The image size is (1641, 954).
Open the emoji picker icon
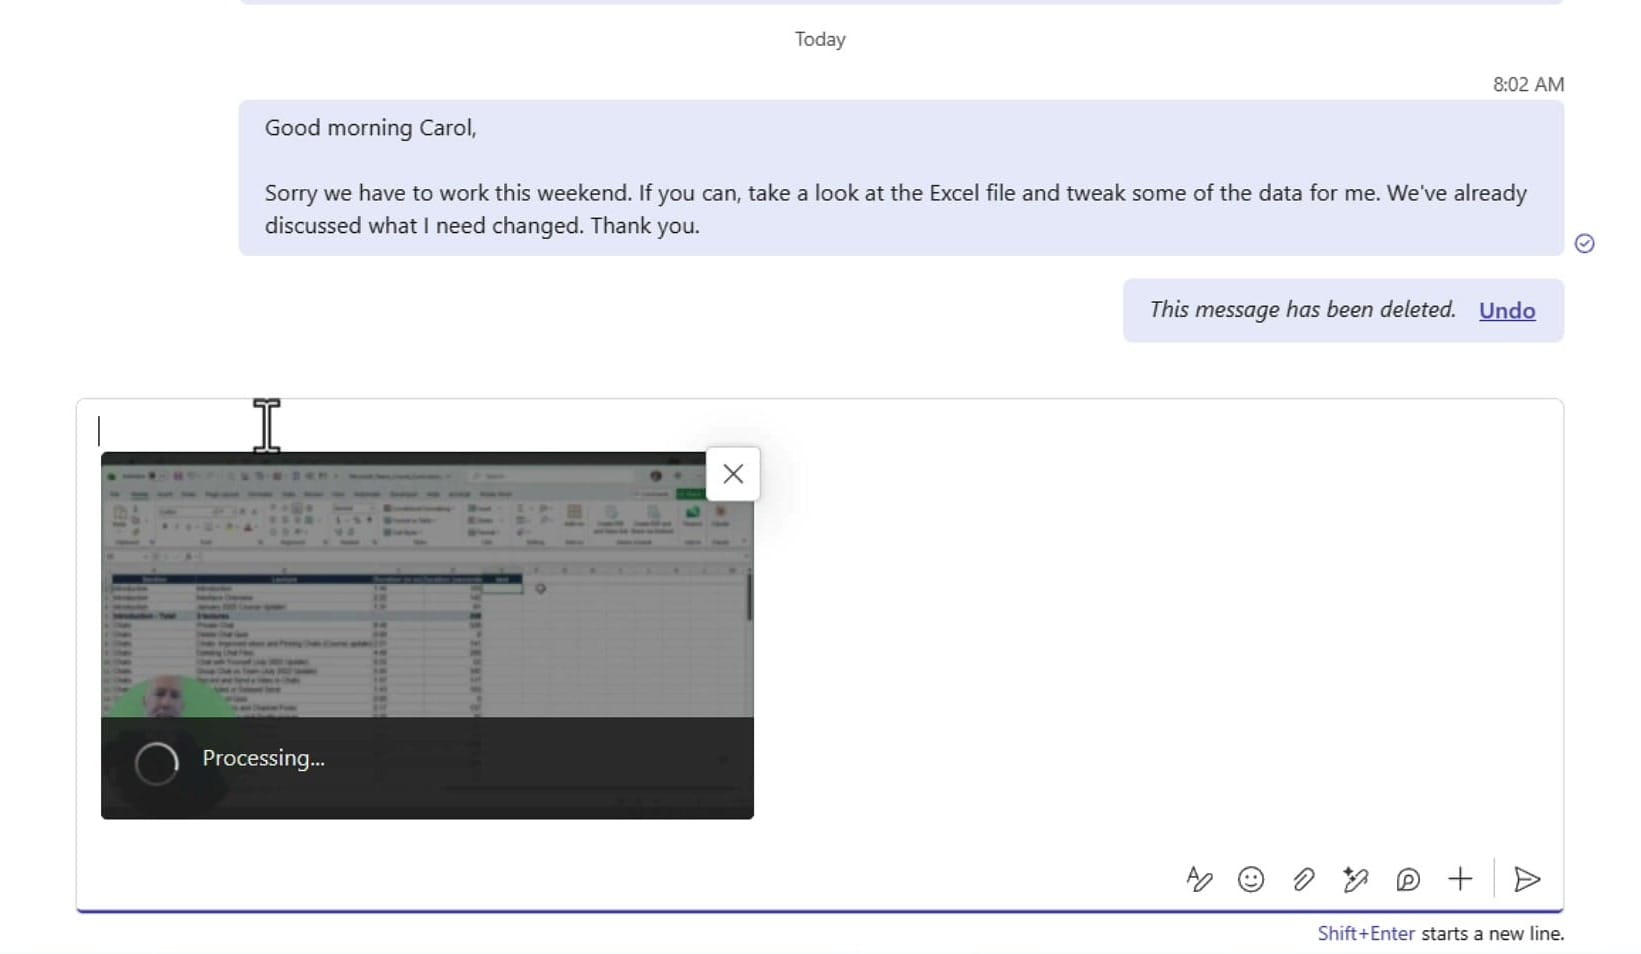pos(1251,879)
